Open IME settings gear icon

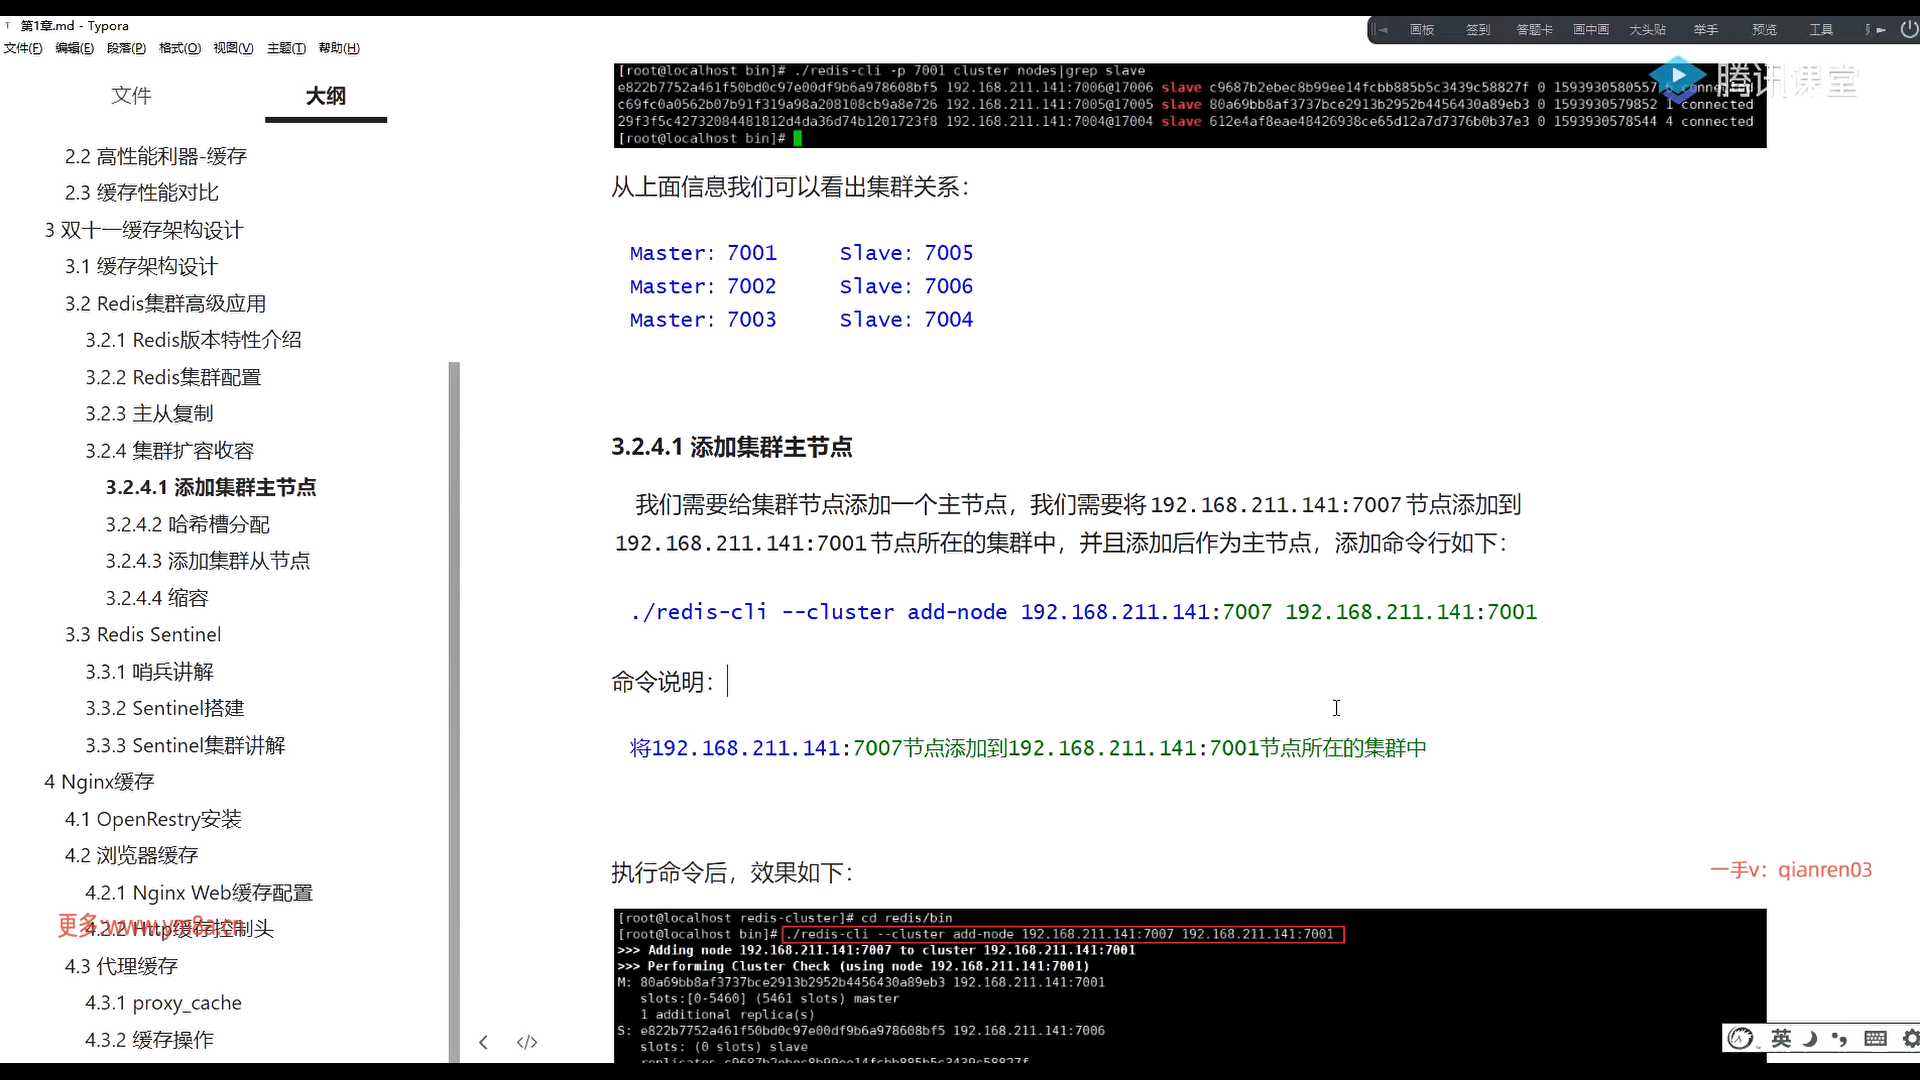pyautogui.click(x=1910, y=1038)
